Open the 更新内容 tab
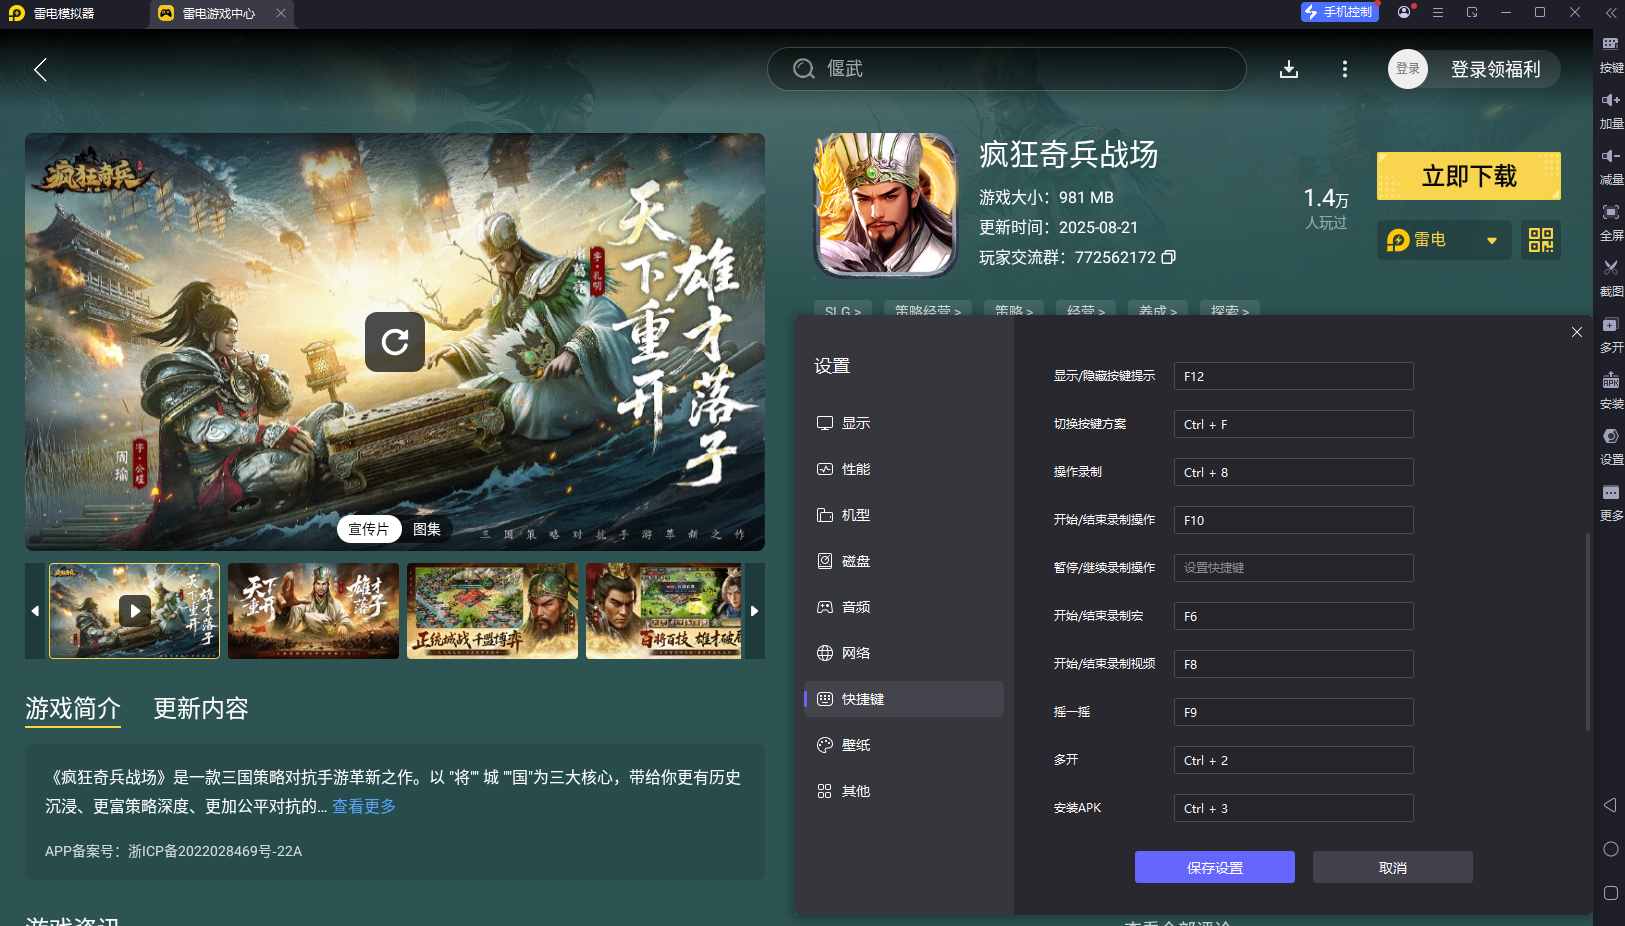Screen dimensions: 1625x926 pyautogui.click(x=201, y=709)
